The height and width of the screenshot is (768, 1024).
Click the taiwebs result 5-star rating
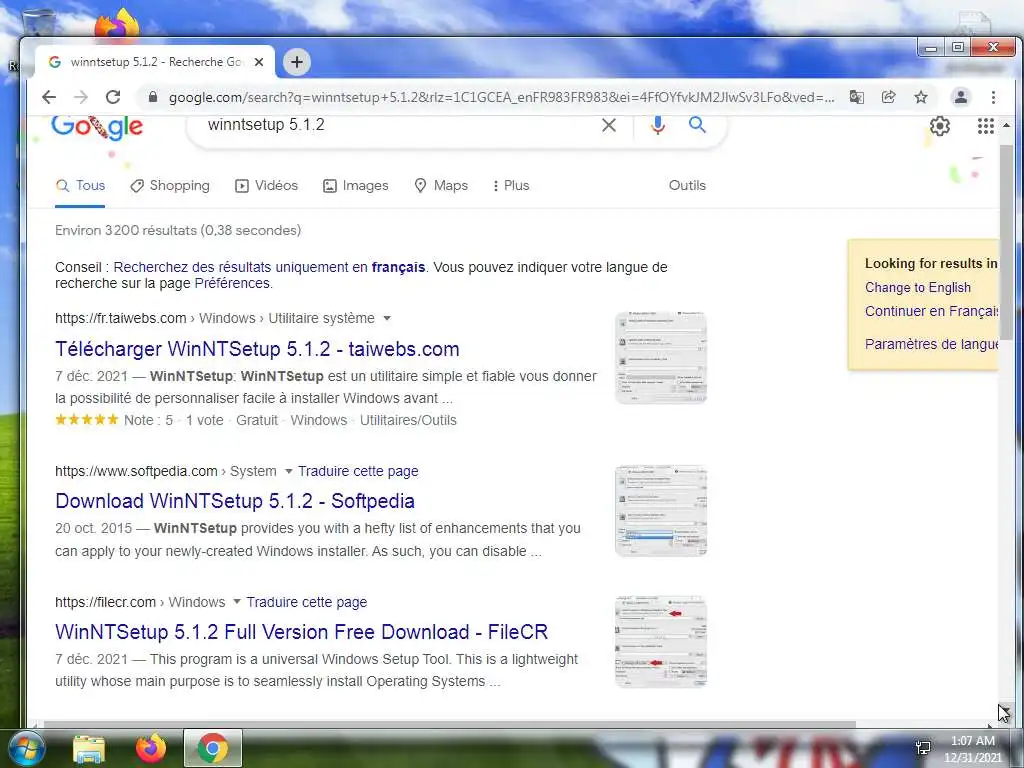[86, 419]
